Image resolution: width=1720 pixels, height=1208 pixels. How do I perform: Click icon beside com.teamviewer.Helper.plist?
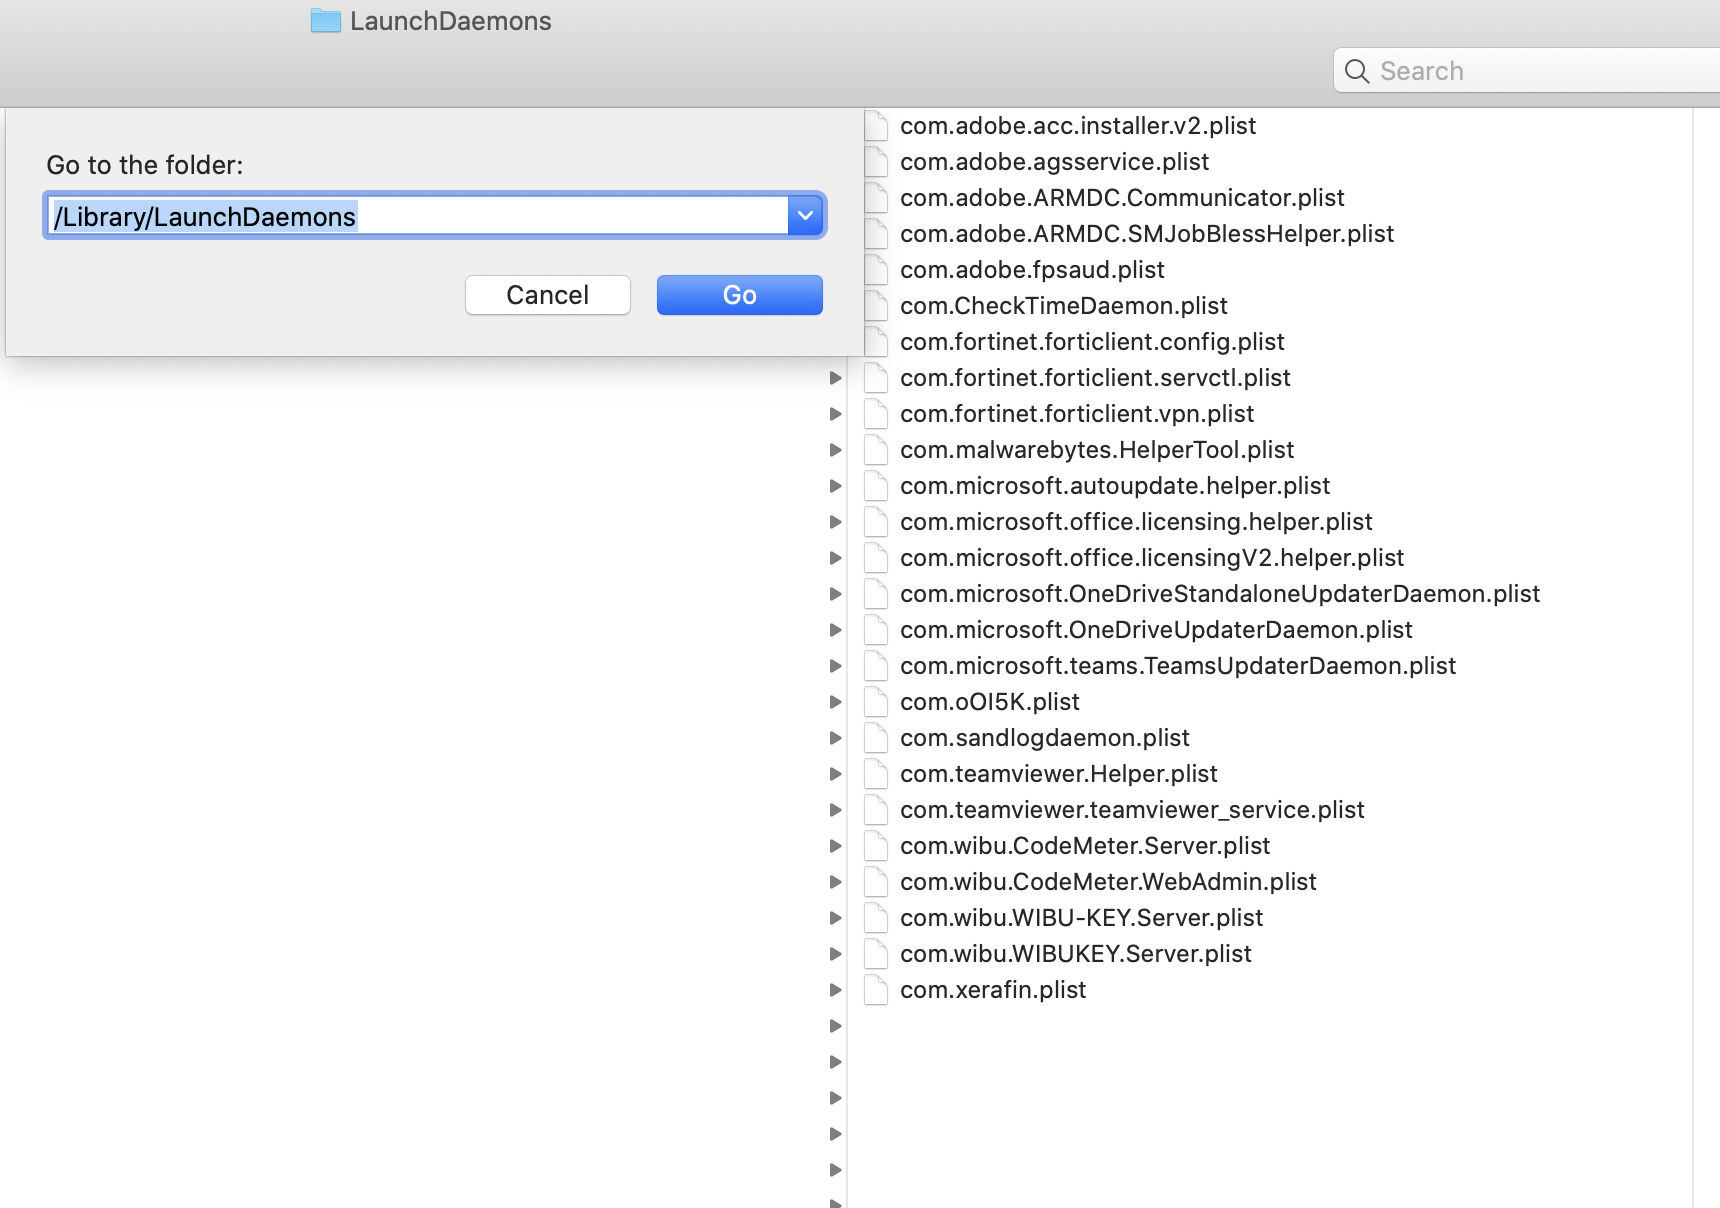click(x=876, y=774)
